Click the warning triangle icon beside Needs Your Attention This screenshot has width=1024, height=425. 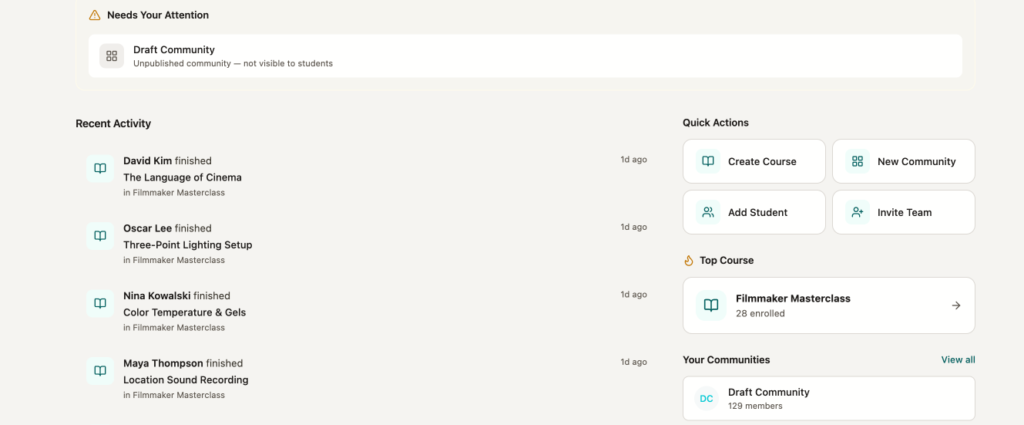coord(94,16)
